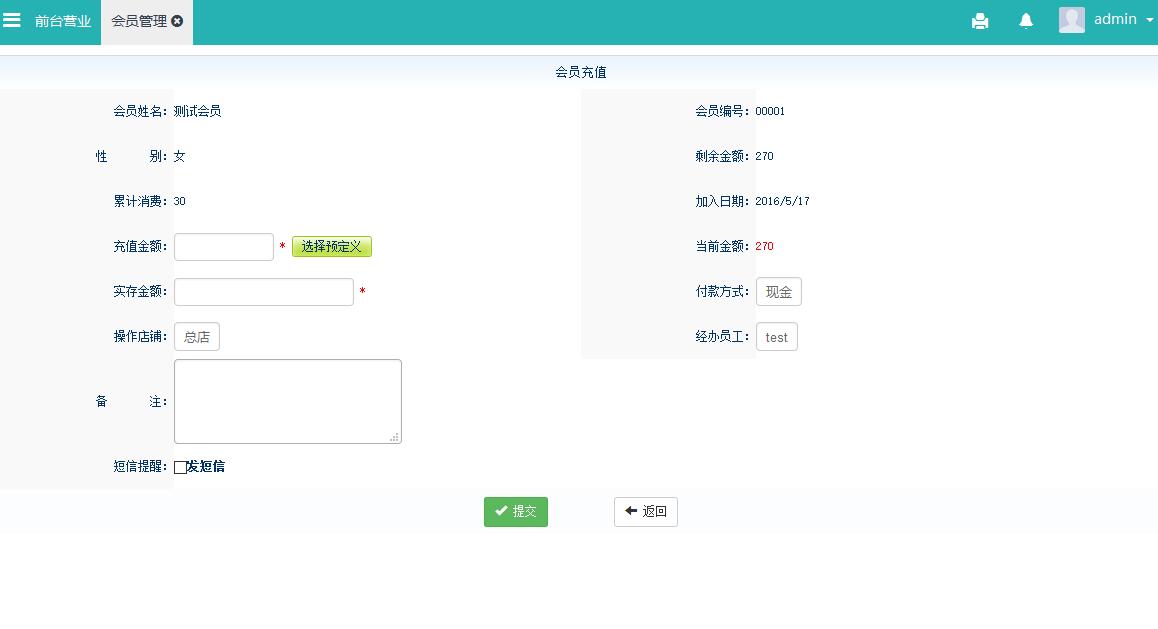
Task: Focus the 充值金额 input field
Action: coord(224,247)
